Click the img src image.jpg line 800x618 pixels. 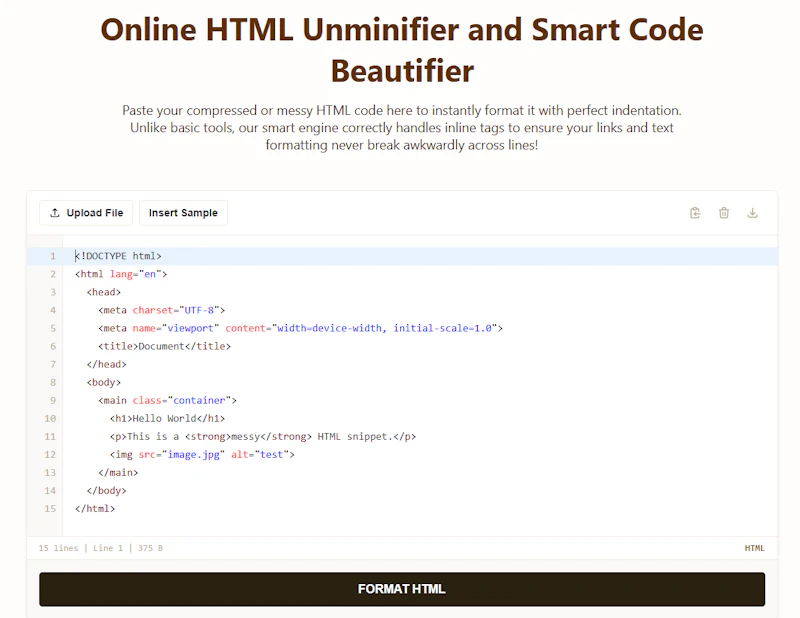pos(202,454)
